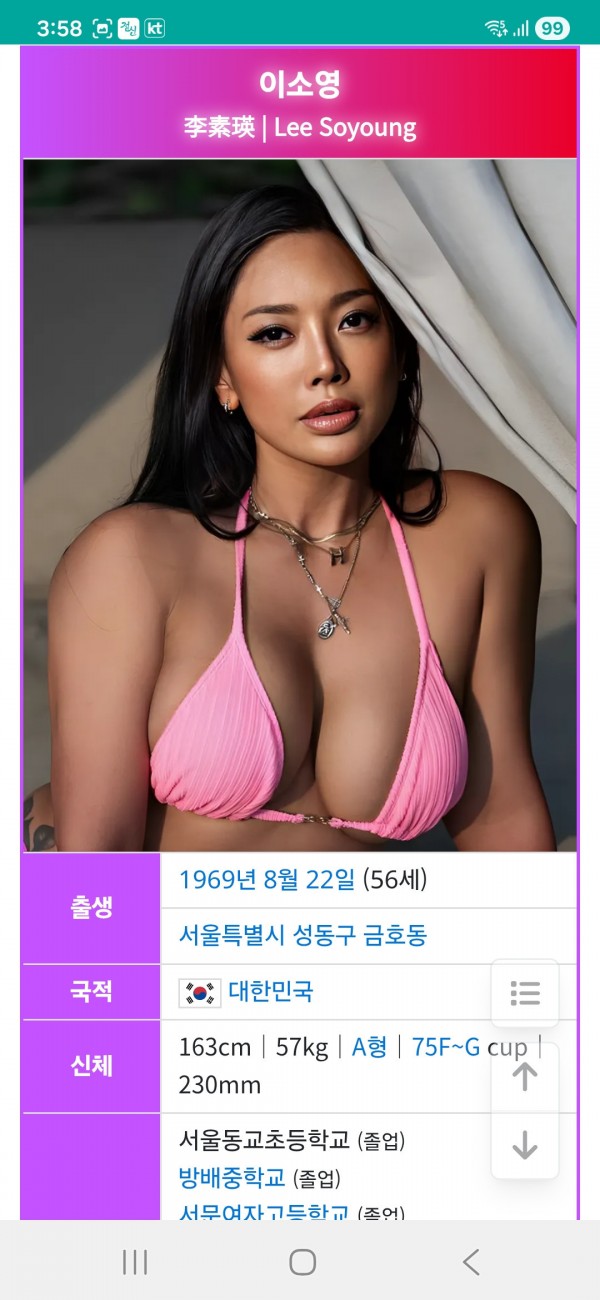Open the table of contents list icon

click(x=525, y=993)
